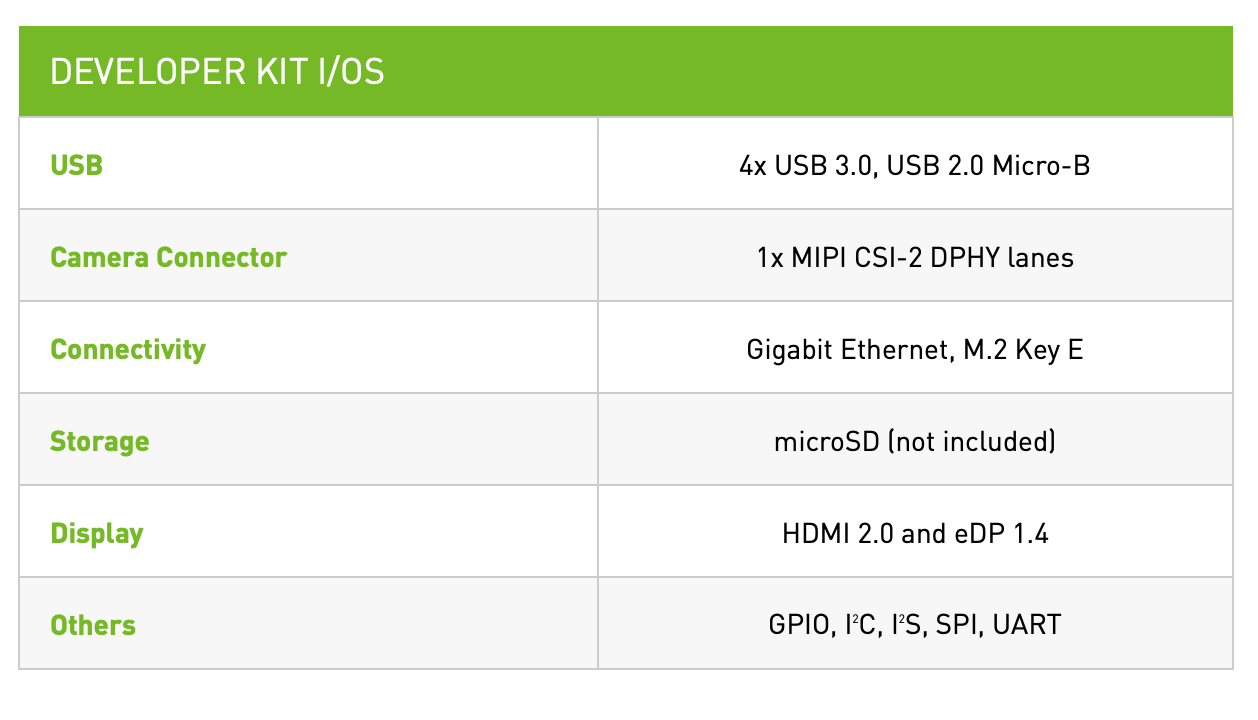Select the "HDMI 2.0" text
1258x720 pixels.
point(838,533)
